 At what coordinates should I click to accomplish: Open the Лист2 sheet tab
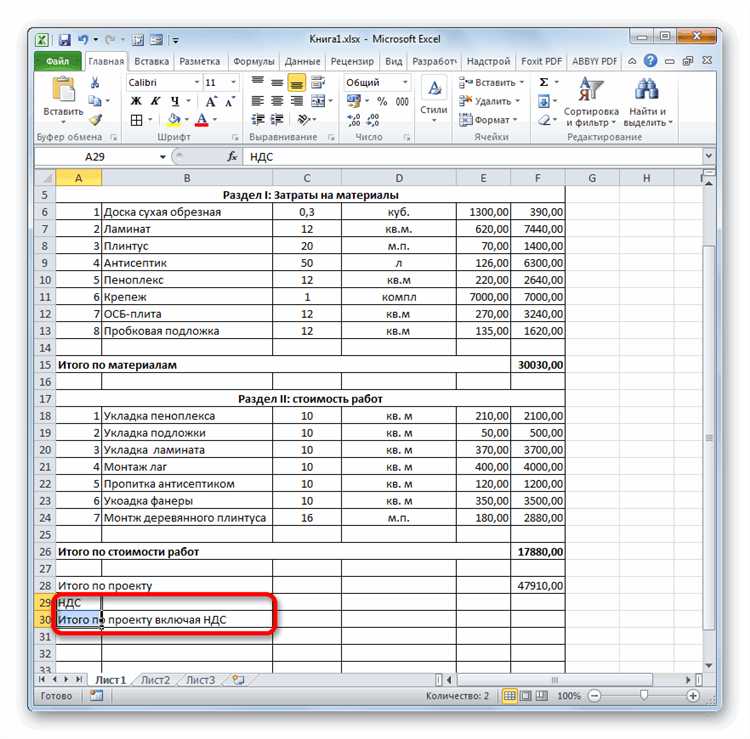(155, 680)
